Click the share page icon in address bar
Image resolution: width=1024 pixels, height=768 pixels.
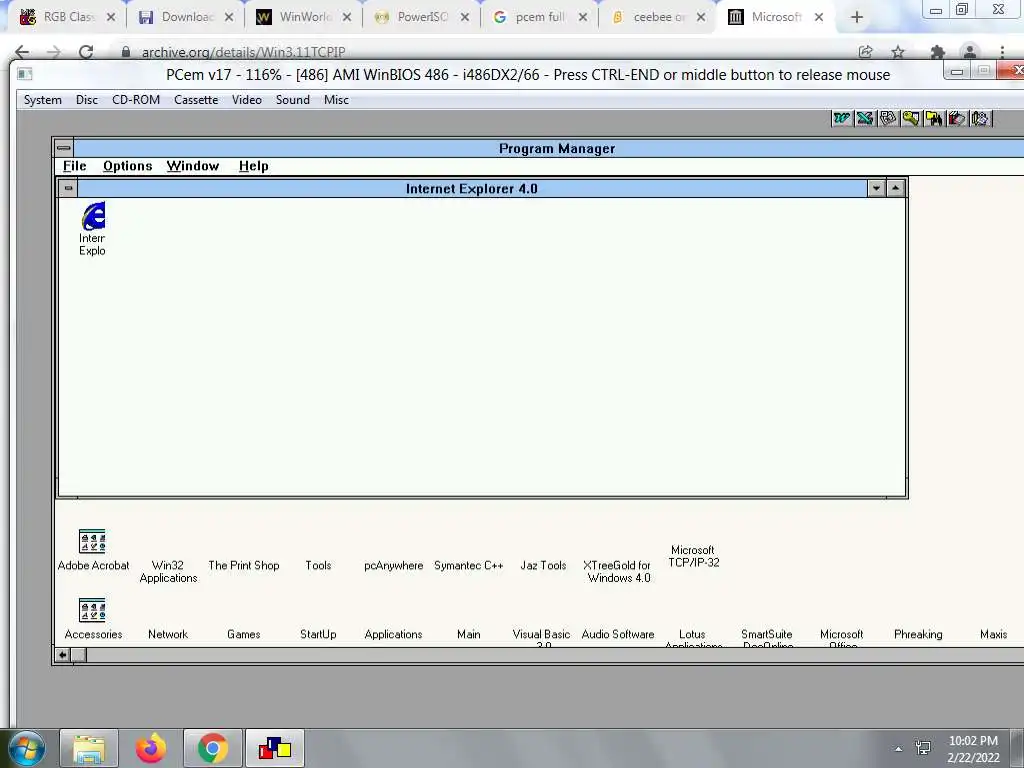click(x=865, y=52)
